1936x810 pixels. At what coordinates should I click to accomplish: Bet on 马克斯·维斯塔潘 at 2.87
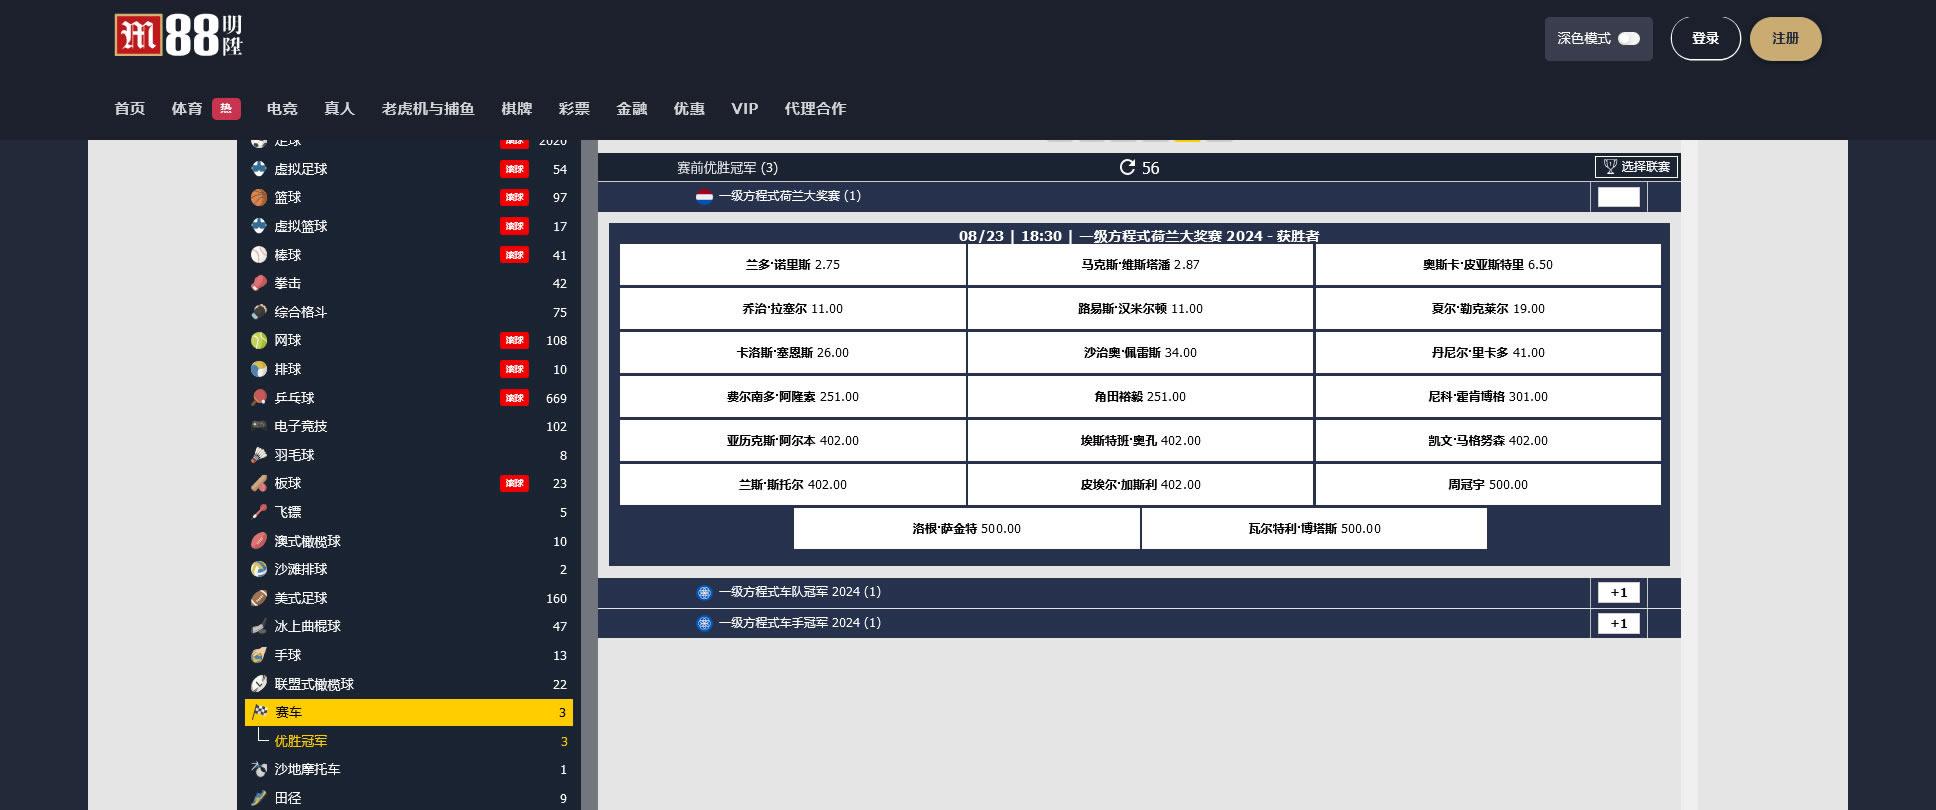pyautogui.click(x=1140, y=265)
